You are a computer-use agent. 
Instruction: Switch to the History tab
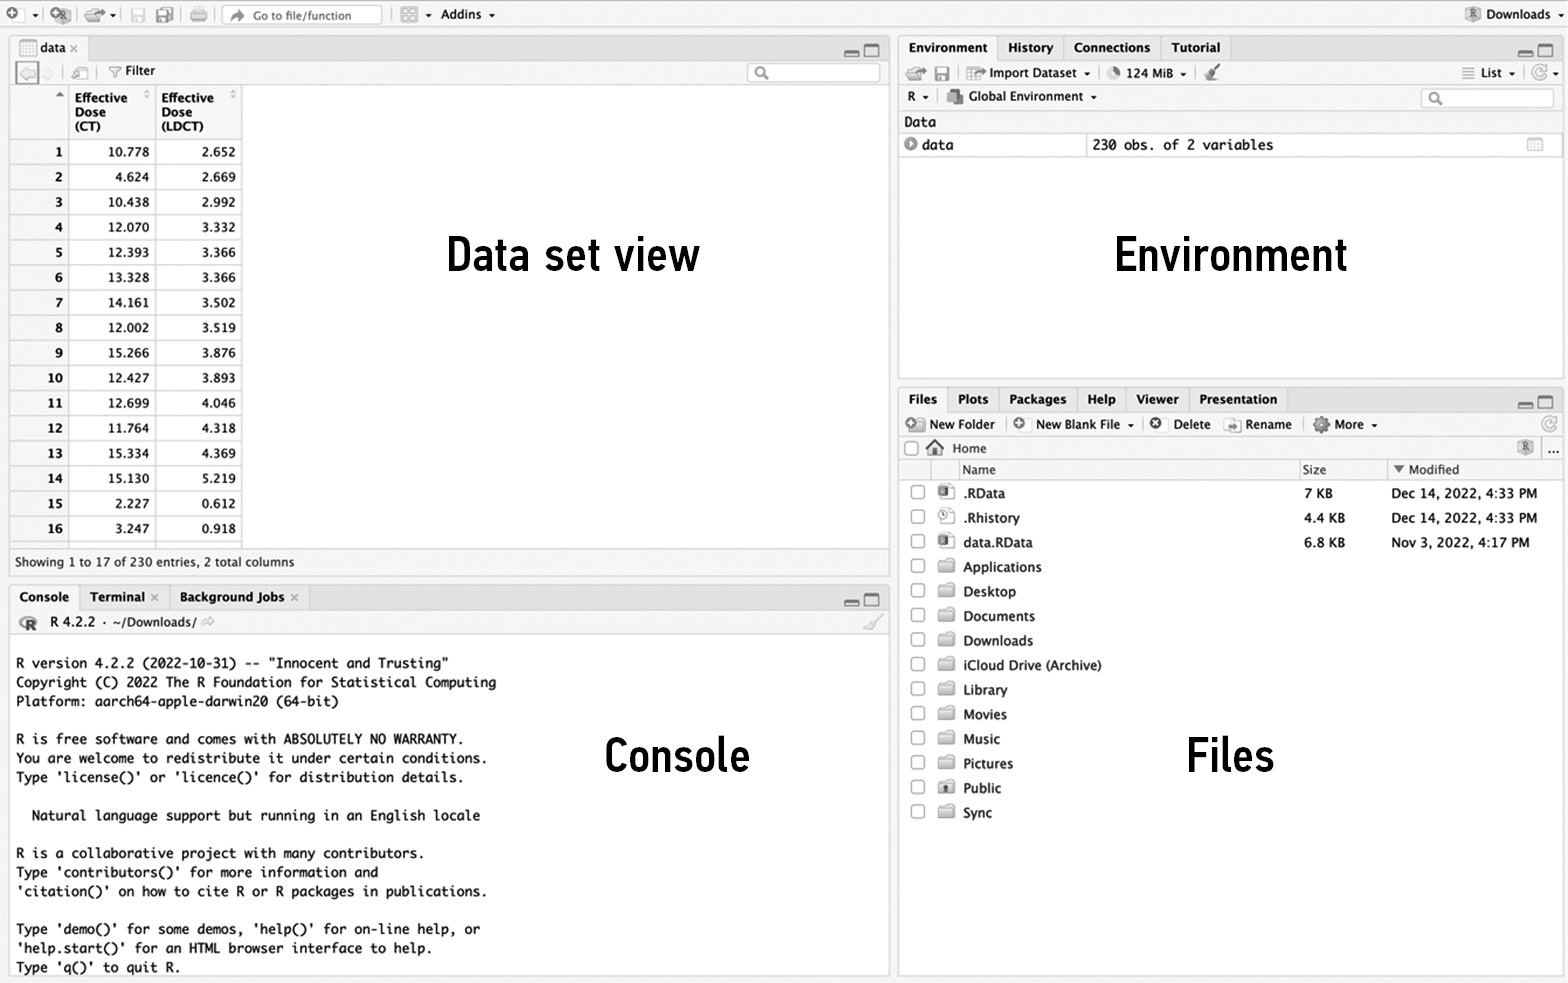(x=1030, y=47)
